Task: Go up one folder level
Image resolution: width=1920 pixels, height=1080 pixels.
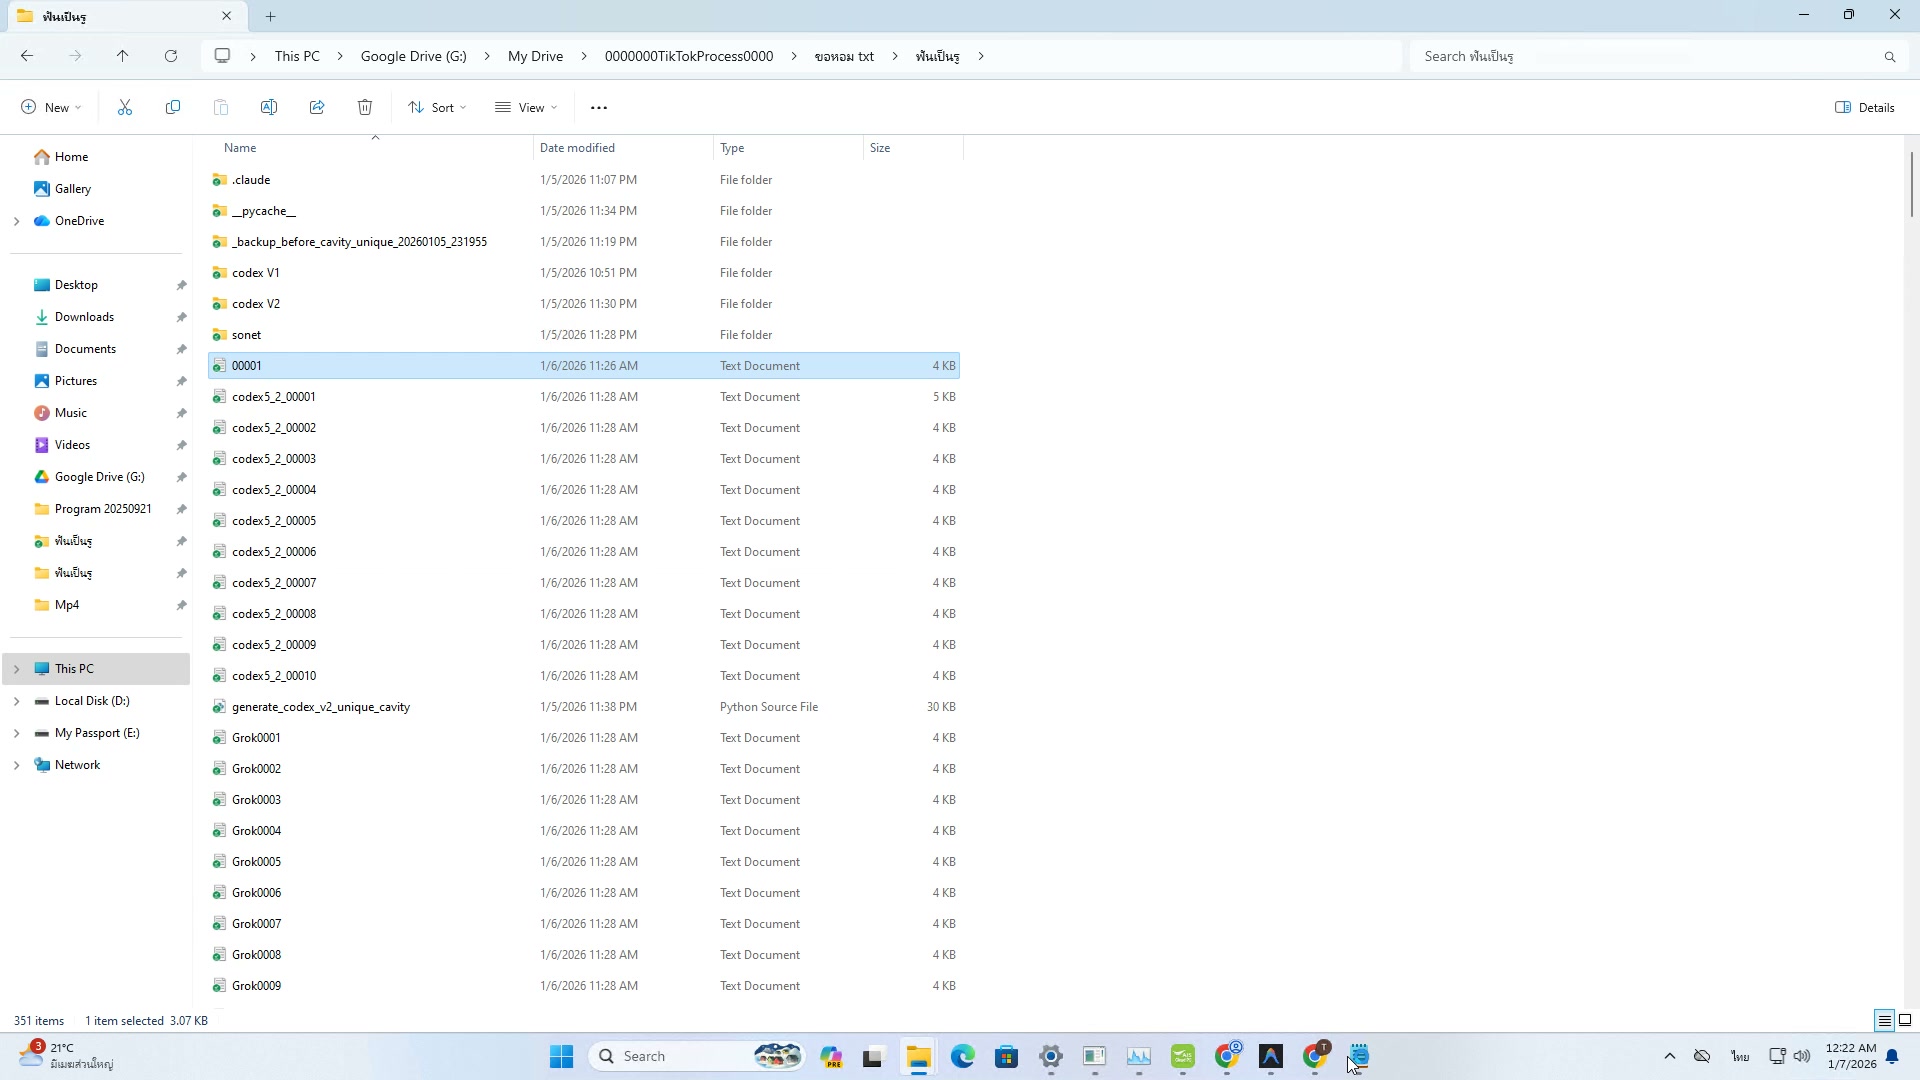Action: [x=122, y=56]
